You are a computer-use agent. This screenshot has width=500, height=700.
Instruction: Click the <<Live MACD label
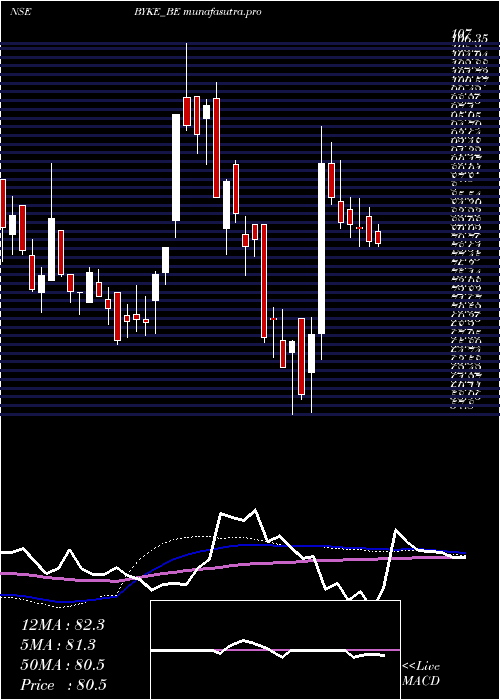click(x=421, y=674)
